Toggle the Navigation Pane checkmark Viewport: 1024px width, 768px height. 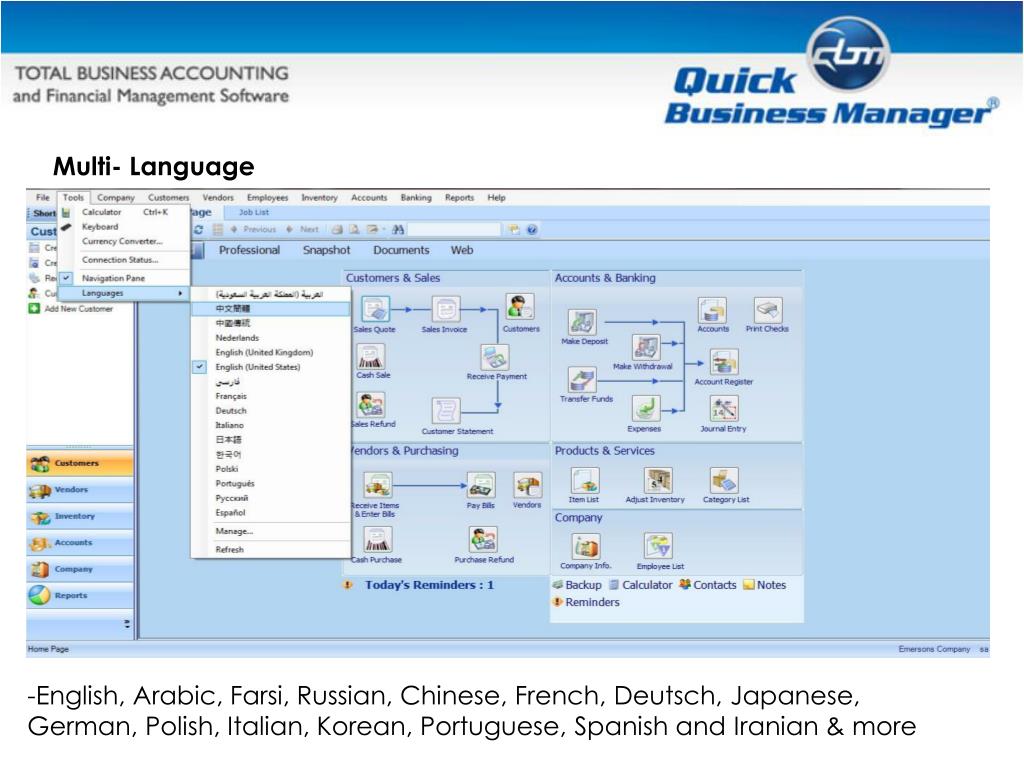66,278
